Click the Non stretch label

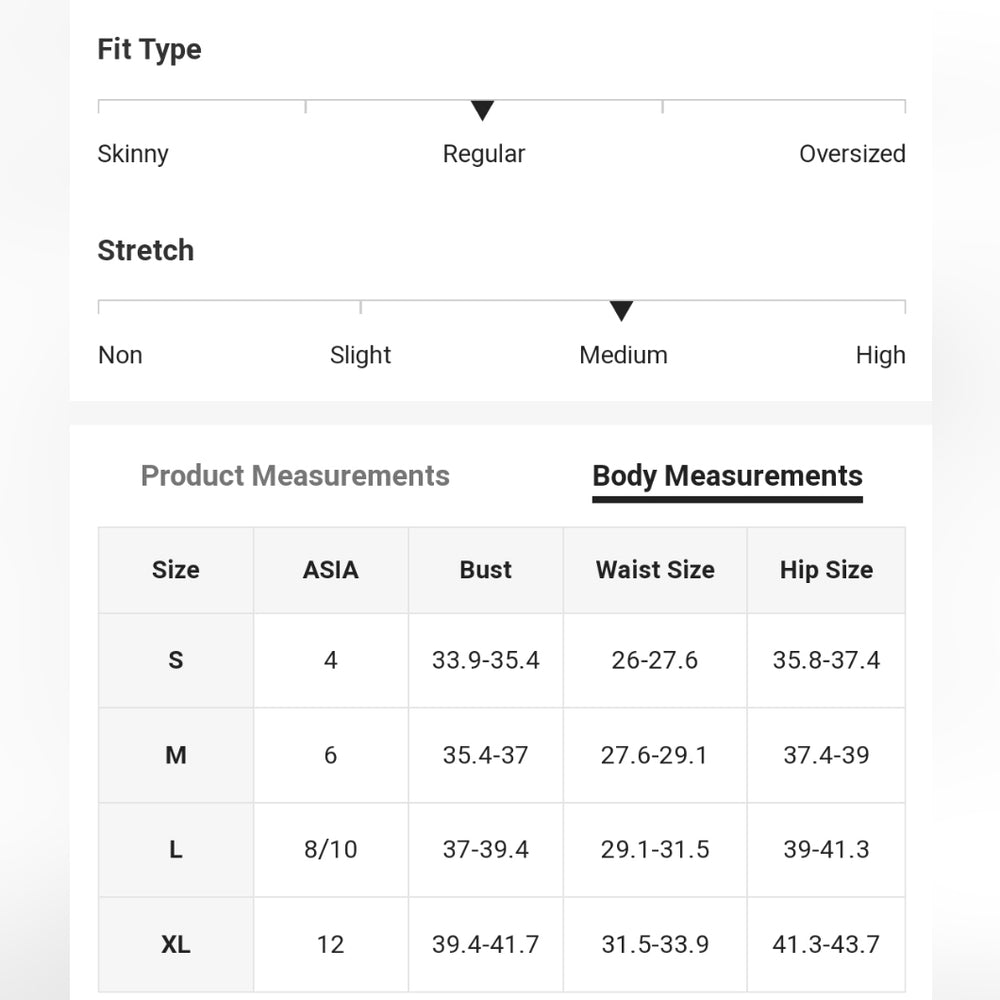120,355
